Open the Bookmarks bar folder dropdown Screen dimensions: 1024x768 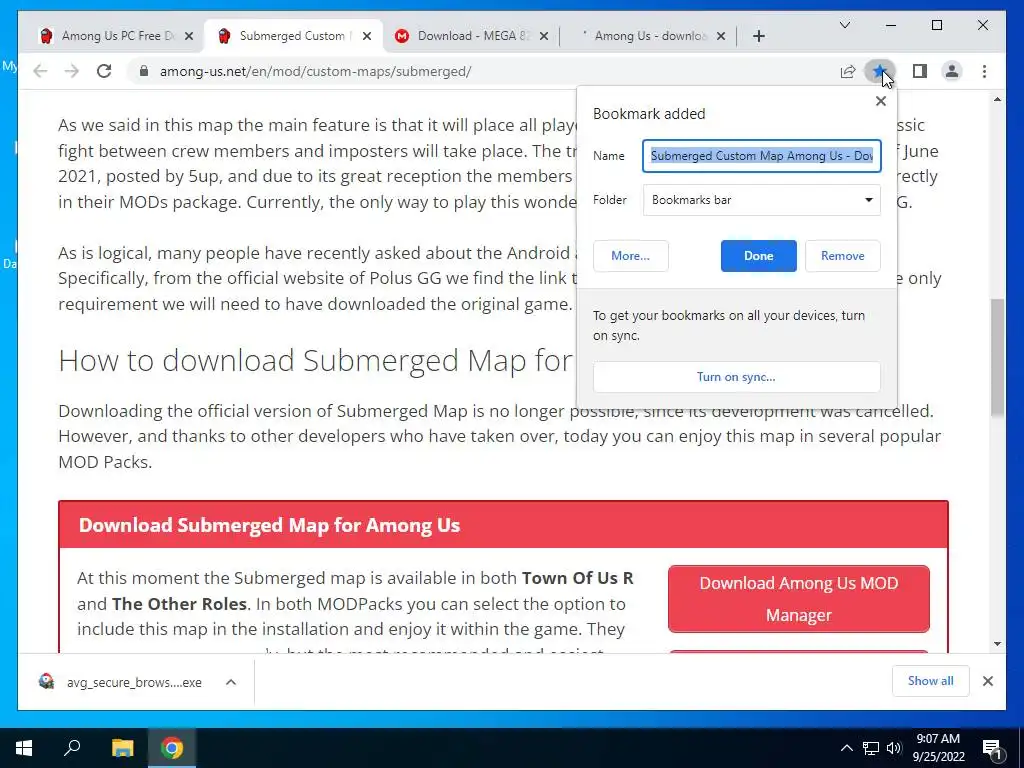(x=761, y=200)
